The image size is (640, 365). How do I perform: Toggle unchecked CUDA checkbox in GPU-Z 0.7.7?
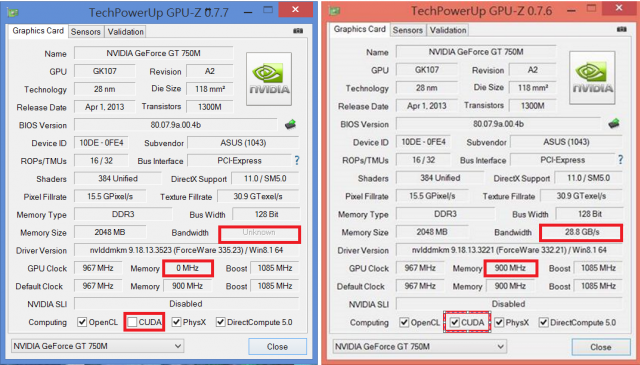point(132,322)
